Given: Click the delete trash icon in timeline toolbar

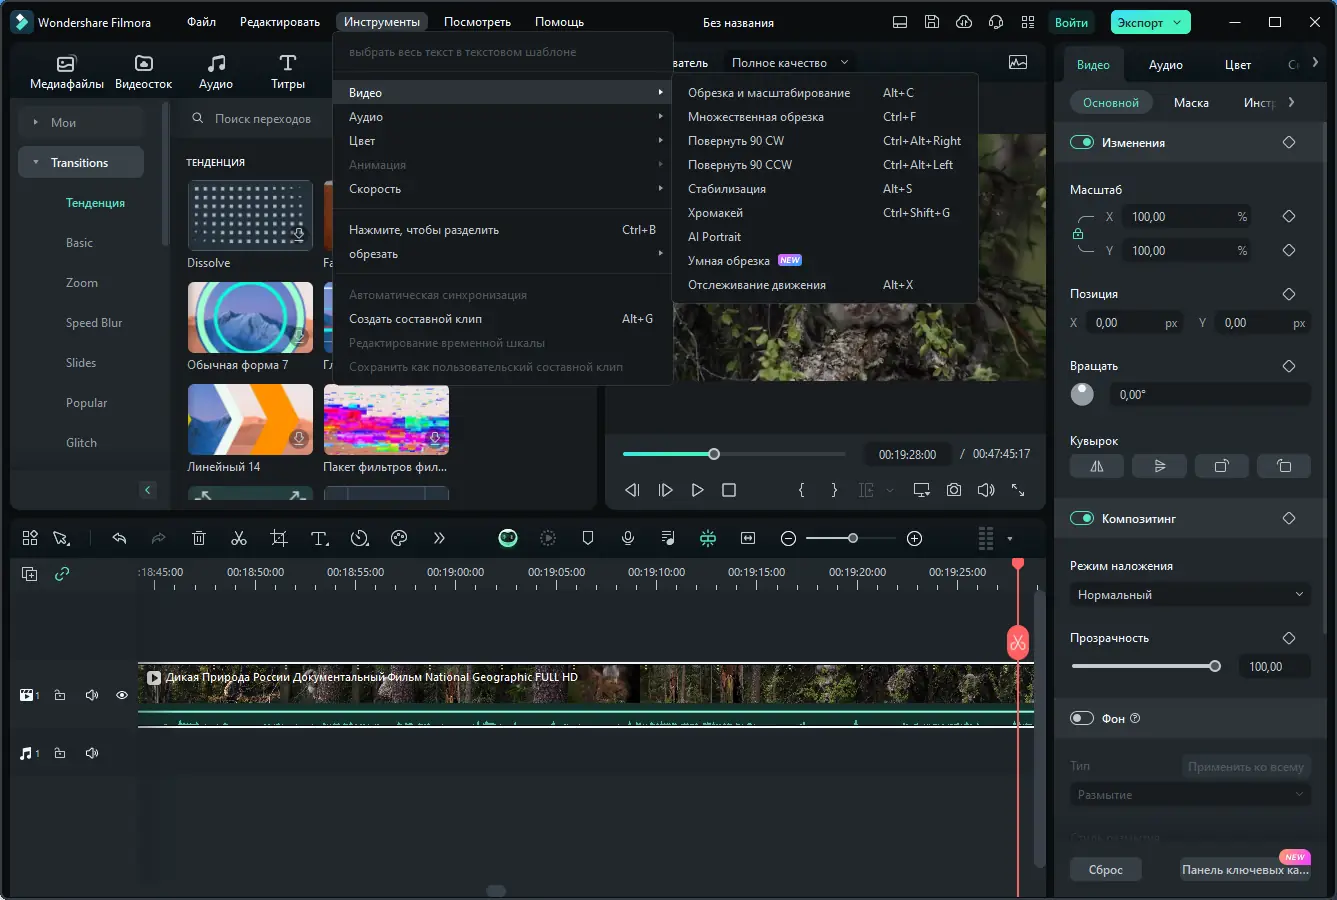Looking at the screenshot, I should (x=199, y=539).
